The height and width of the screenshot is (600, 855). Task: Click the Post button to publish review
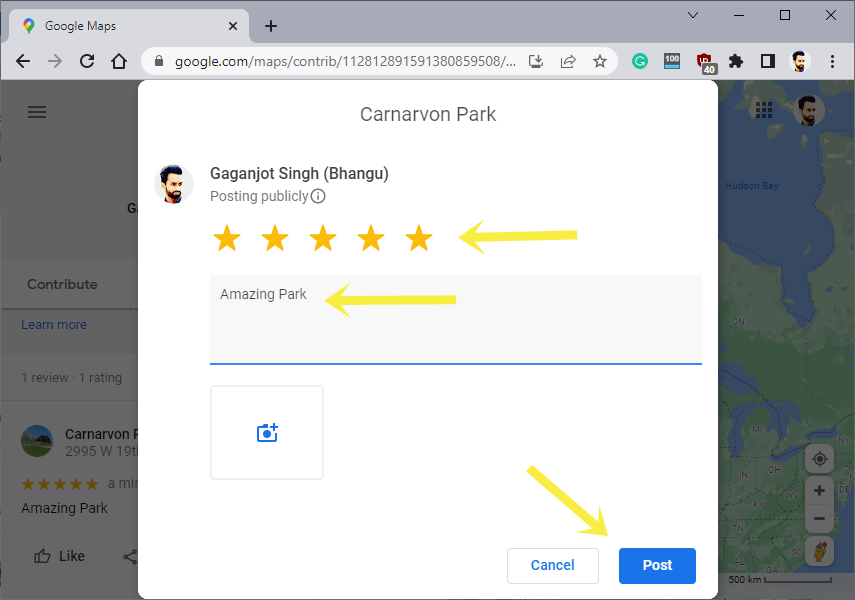pyautogui.click(x=657, y=565)
